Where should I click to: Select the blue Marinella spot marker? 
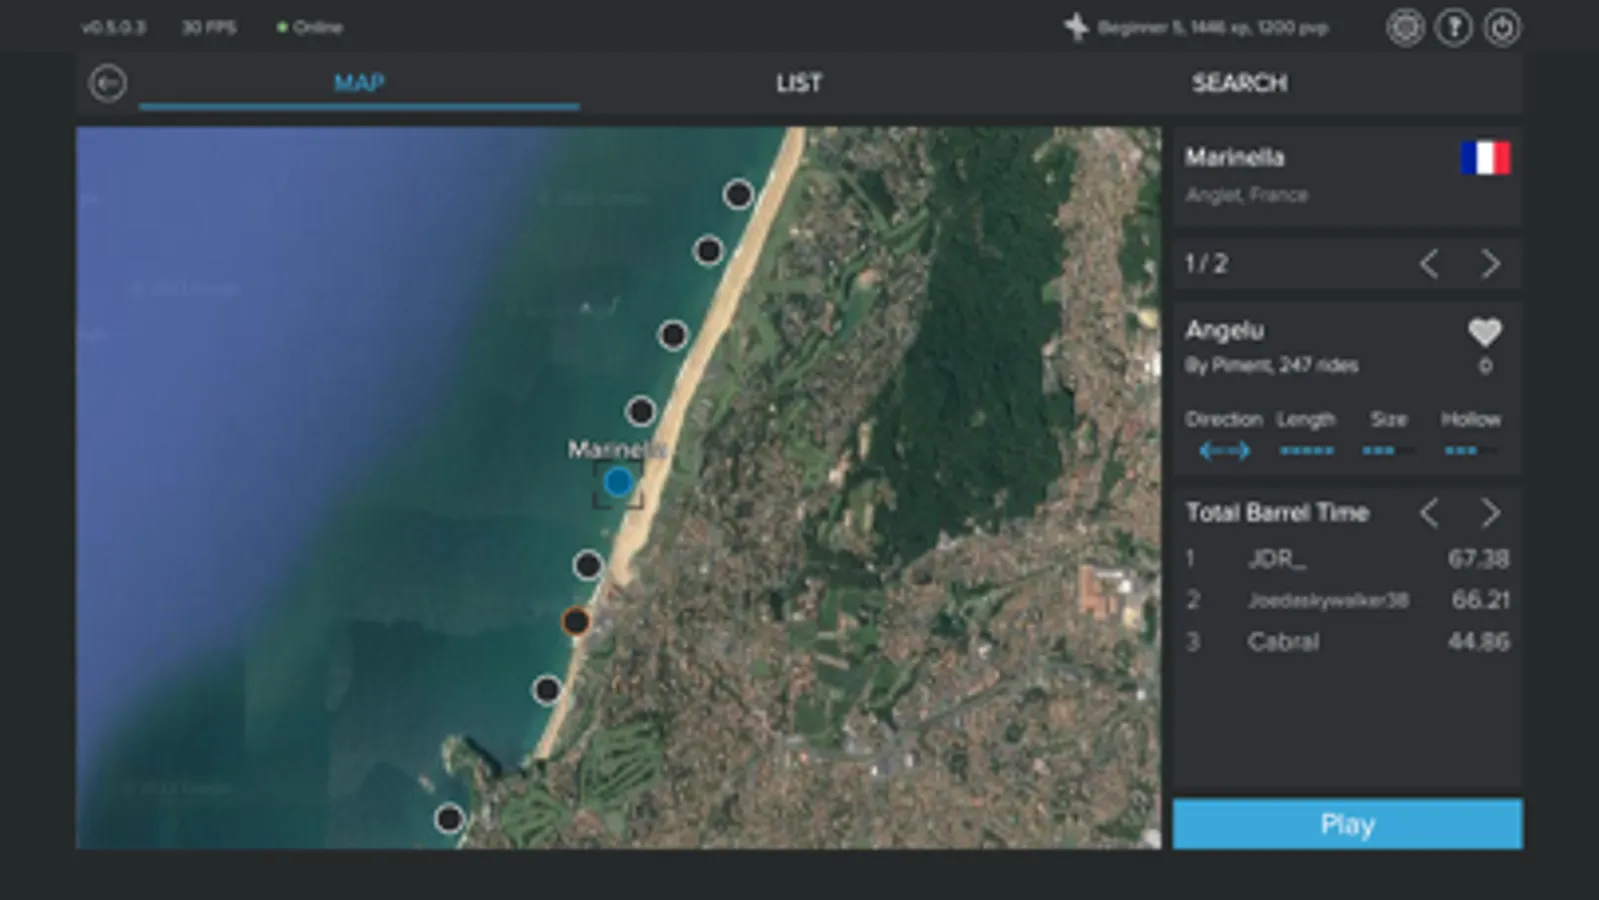[618, 483]
